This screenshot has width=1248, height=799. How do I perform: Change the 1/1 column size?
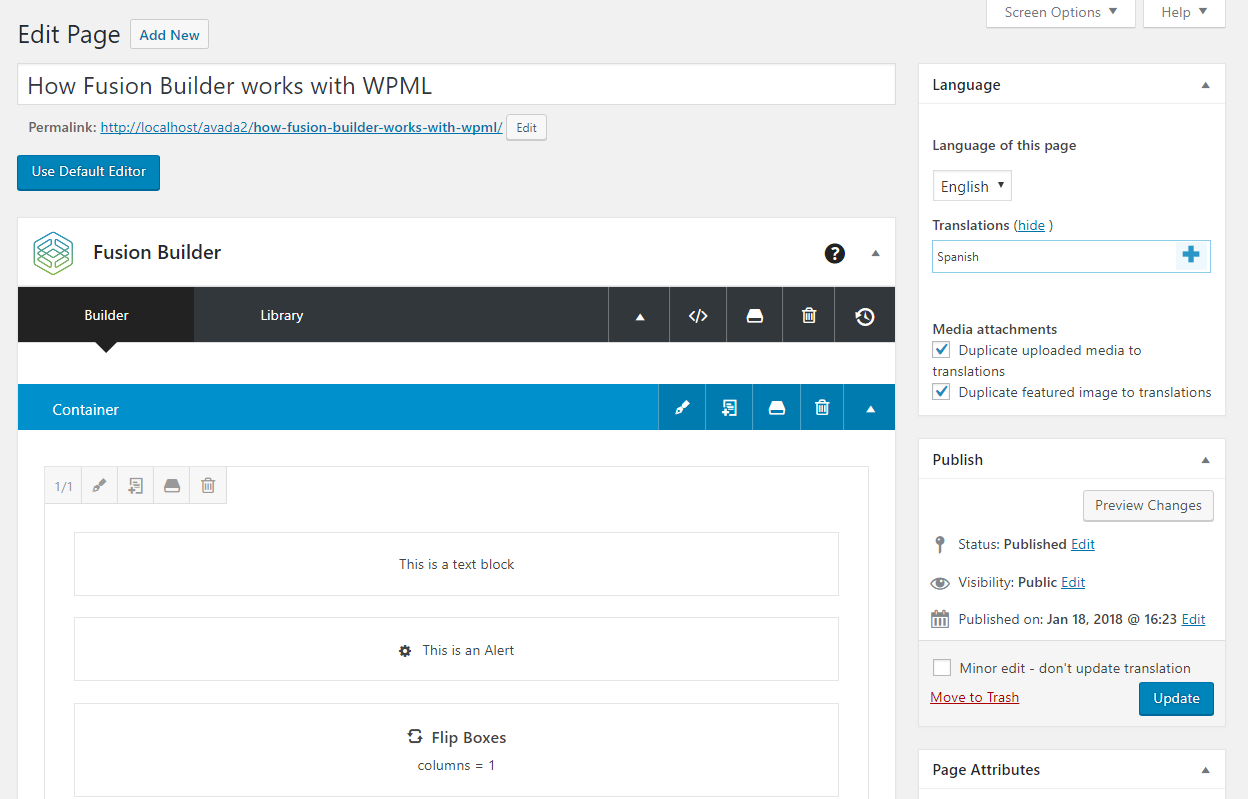tap(63, 486)
